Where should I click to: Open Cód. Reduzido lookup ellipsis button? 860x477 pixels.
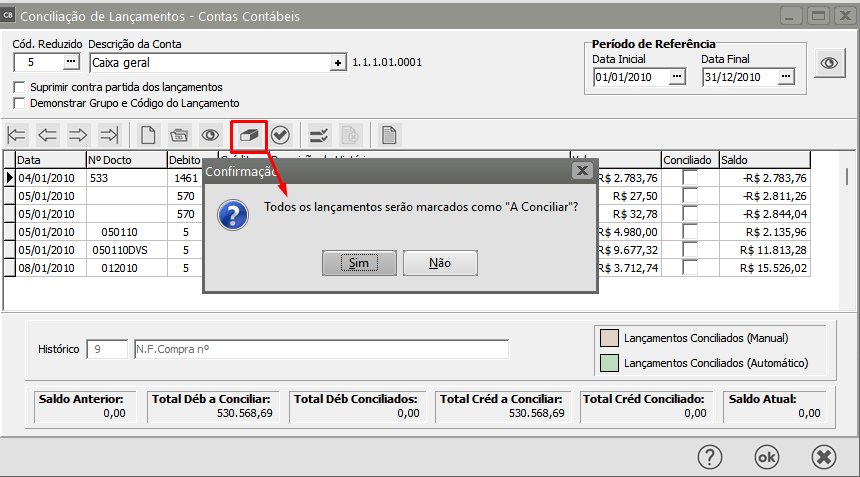(x=70, y=62)
